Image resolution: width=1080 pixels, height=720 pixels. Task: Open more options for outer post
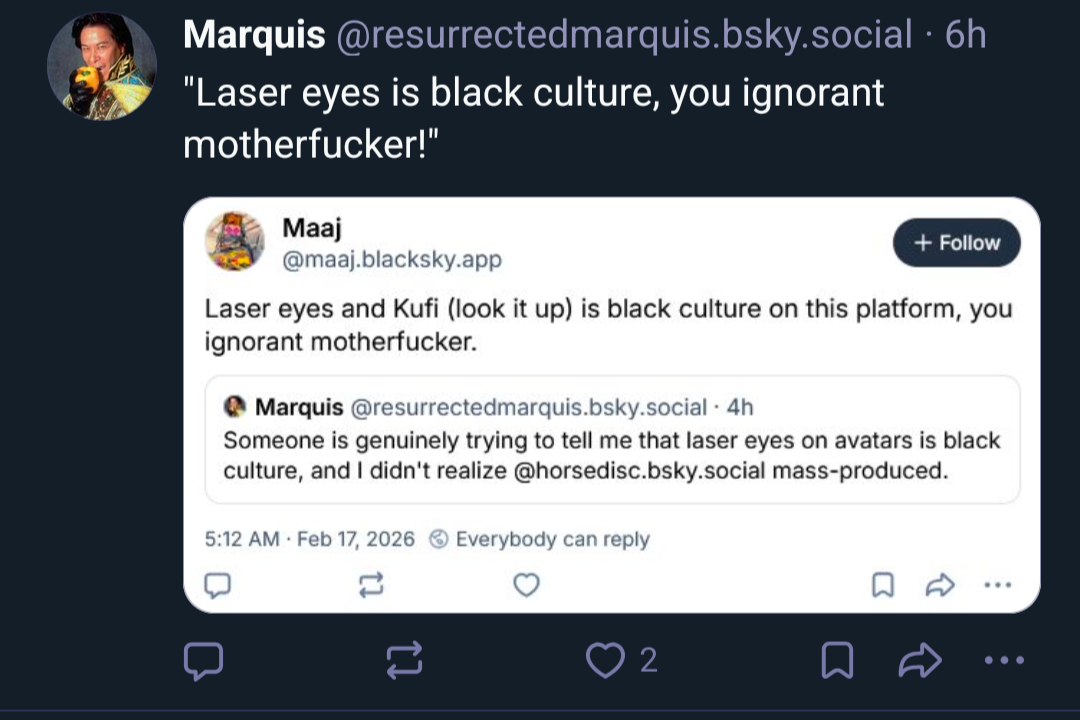coord(1004,660)
